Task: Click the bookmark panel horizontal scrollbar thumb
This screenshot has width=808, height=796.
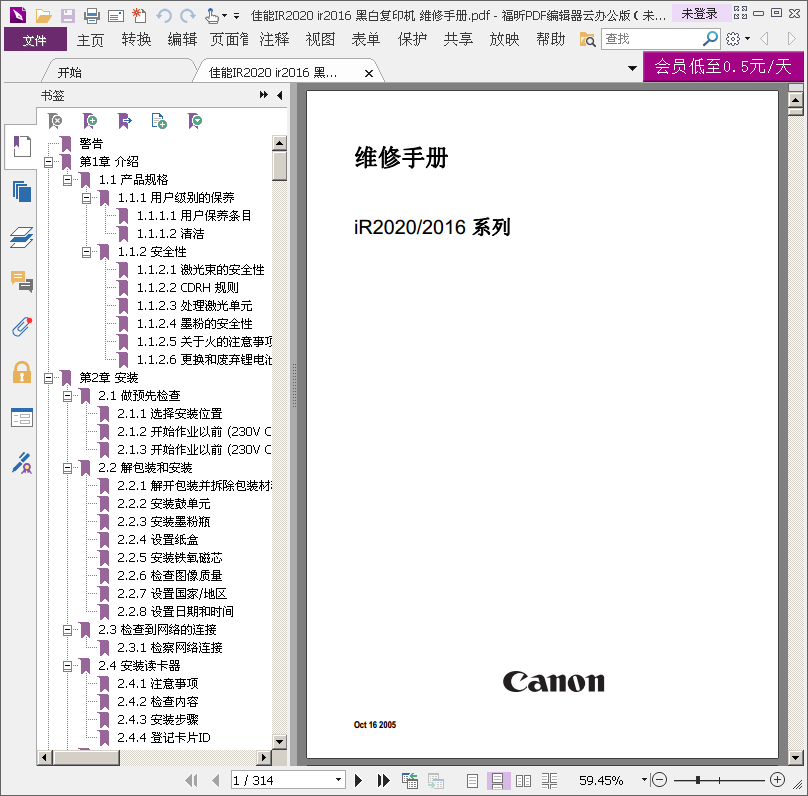Action: click(x=87, y=757)
